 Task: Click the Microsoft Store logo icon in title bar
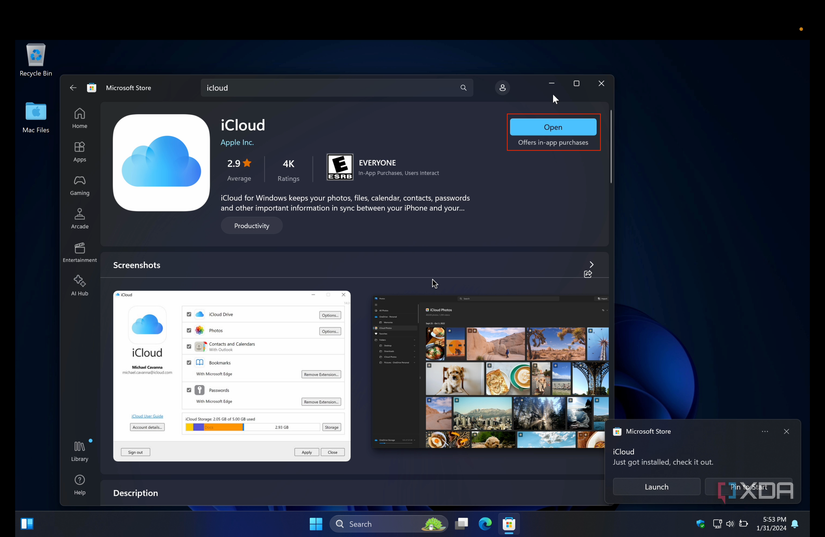(92, 88)
